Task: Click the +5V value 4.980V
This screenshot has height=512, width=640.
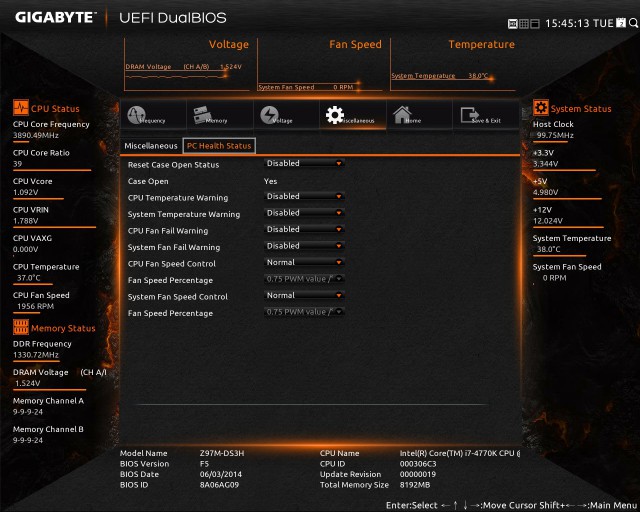Action: 545,192
